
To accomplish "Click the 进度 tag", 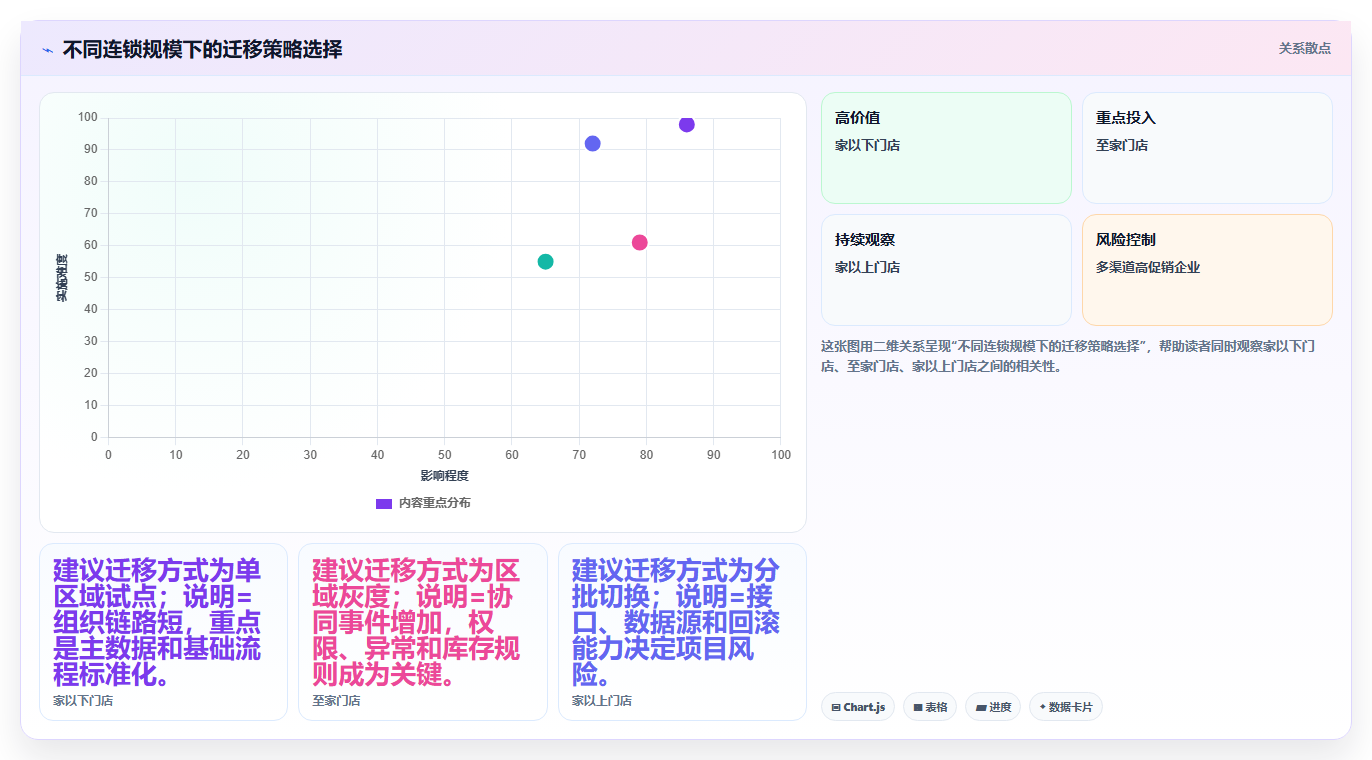I will (993, 707).
